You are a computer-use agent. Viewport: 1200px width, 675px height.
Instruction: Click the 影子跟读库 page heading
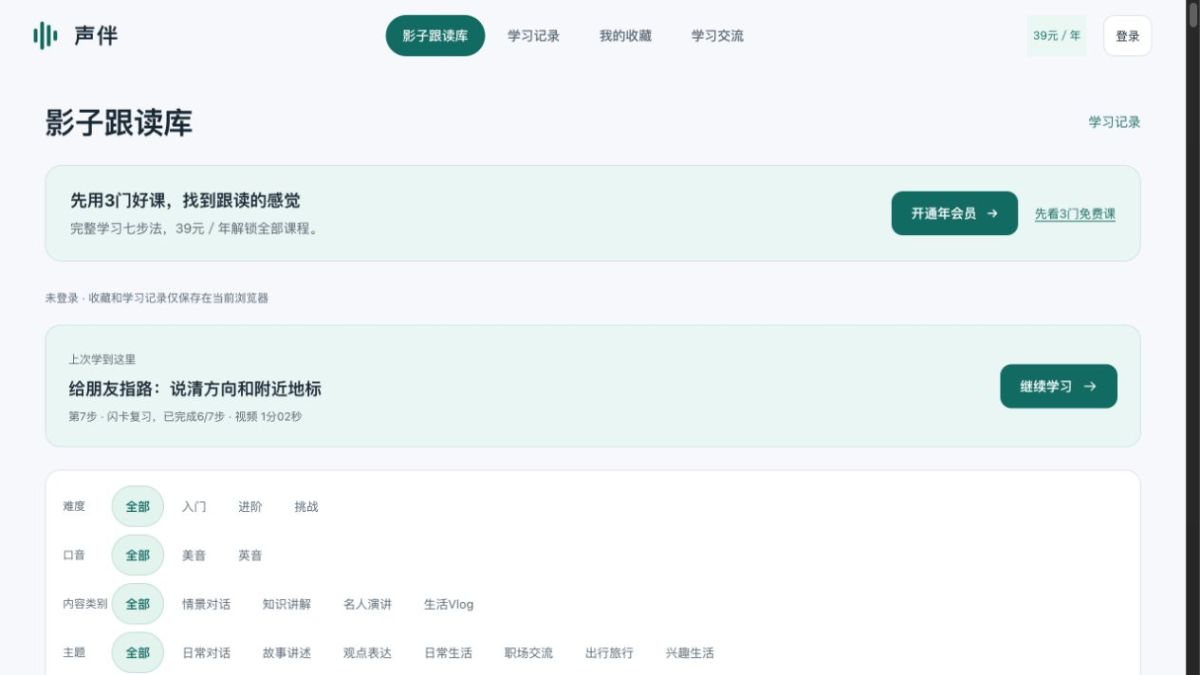pos(119,122)
